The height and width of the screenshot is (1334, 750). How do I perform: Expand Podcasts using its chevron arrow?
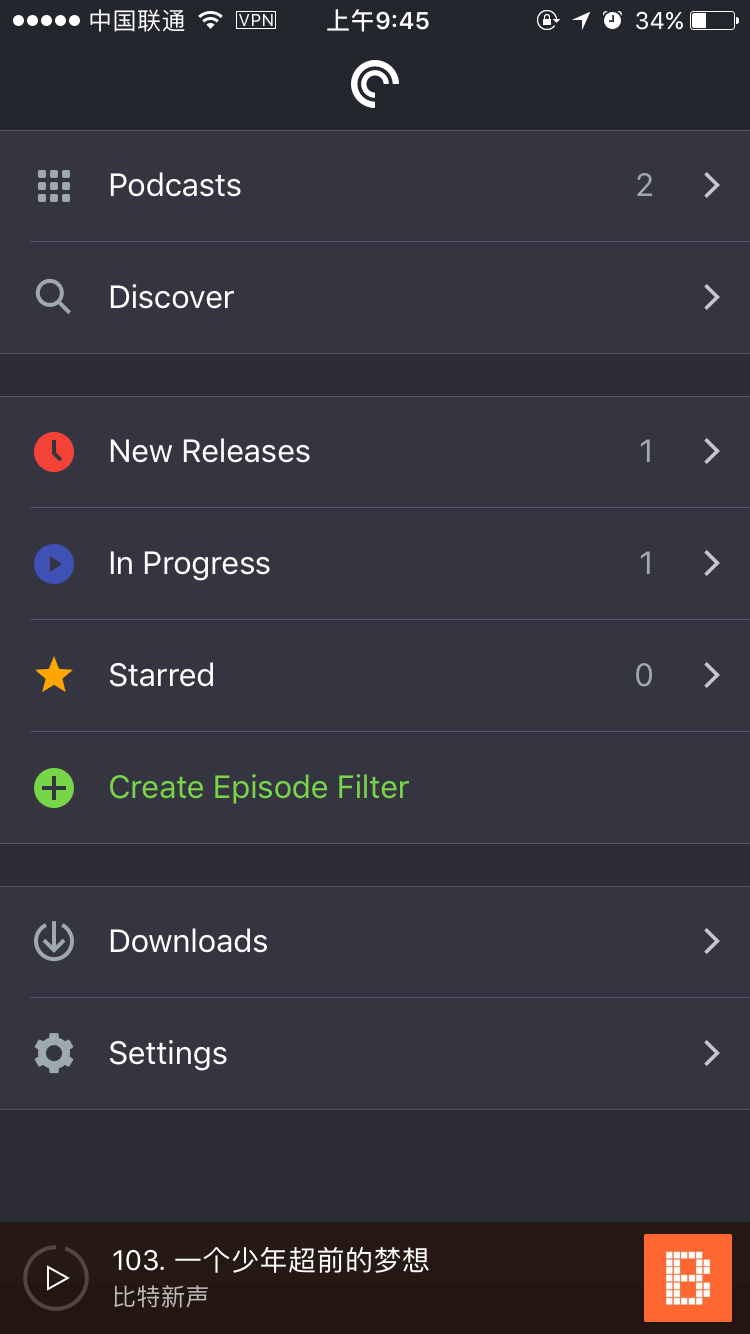pos(711,186)
